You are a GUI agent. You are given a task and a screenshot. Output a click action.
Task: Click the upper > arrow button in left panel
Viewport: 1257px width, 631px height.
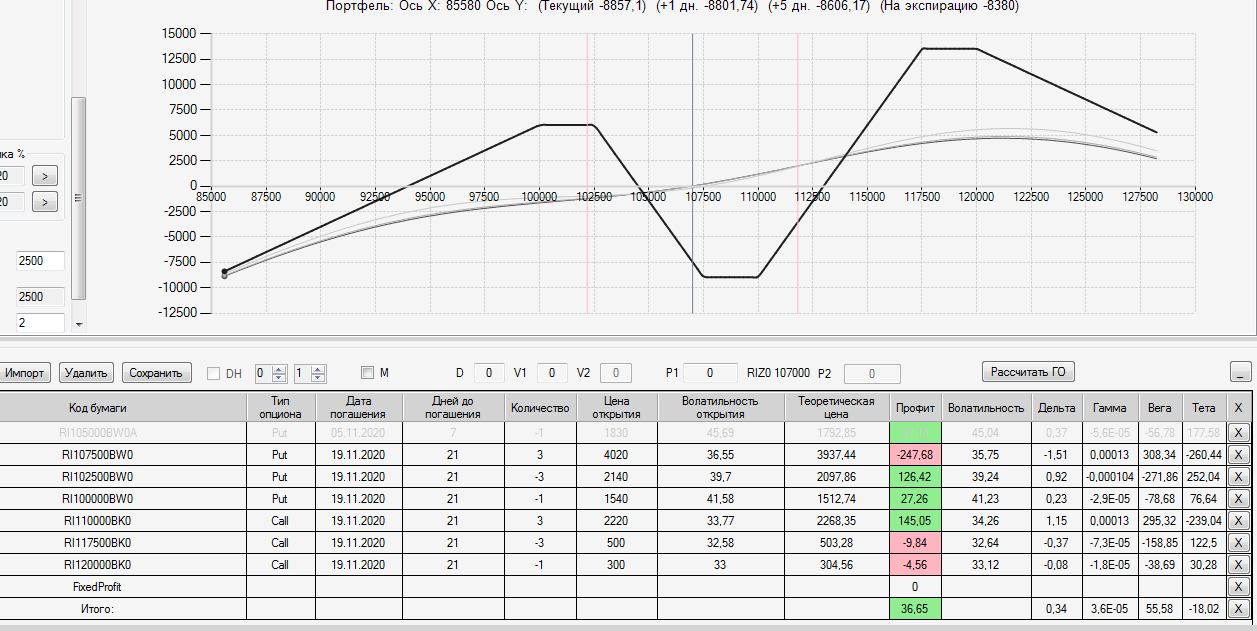pos(45,176)
